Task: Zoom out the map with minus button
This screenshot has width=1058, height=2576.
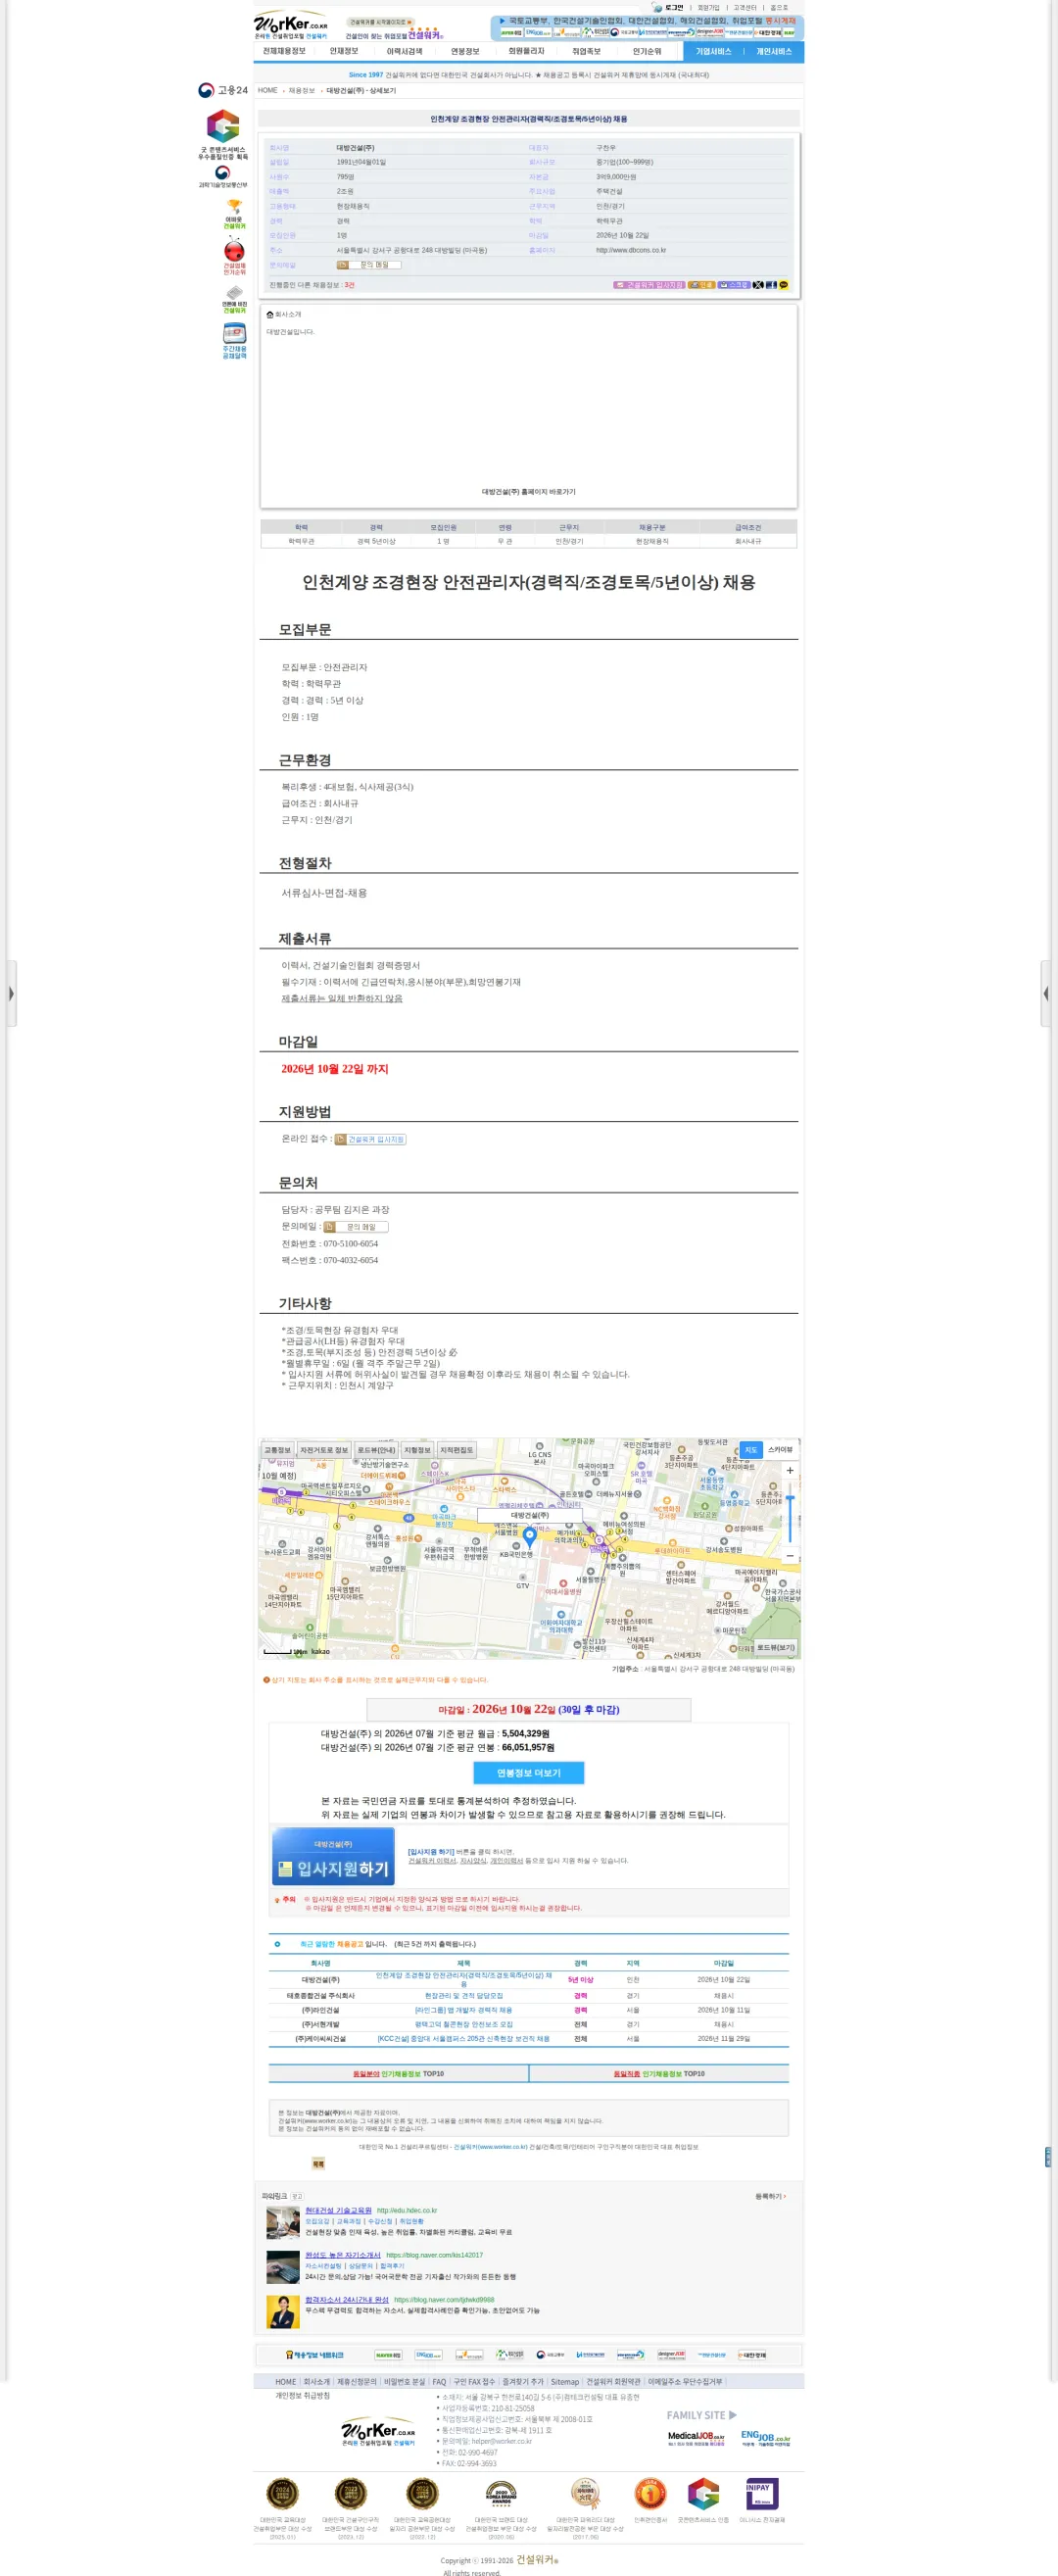Action: pyautogui.click(x=790, y=1555)
